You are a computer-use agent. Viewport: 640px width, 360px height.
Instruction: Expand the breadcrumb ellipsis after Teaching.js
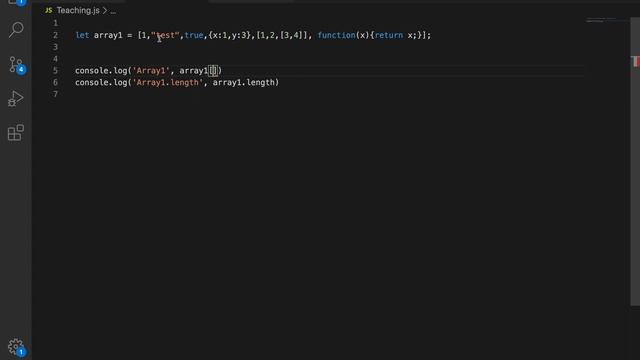coord(113,11)
